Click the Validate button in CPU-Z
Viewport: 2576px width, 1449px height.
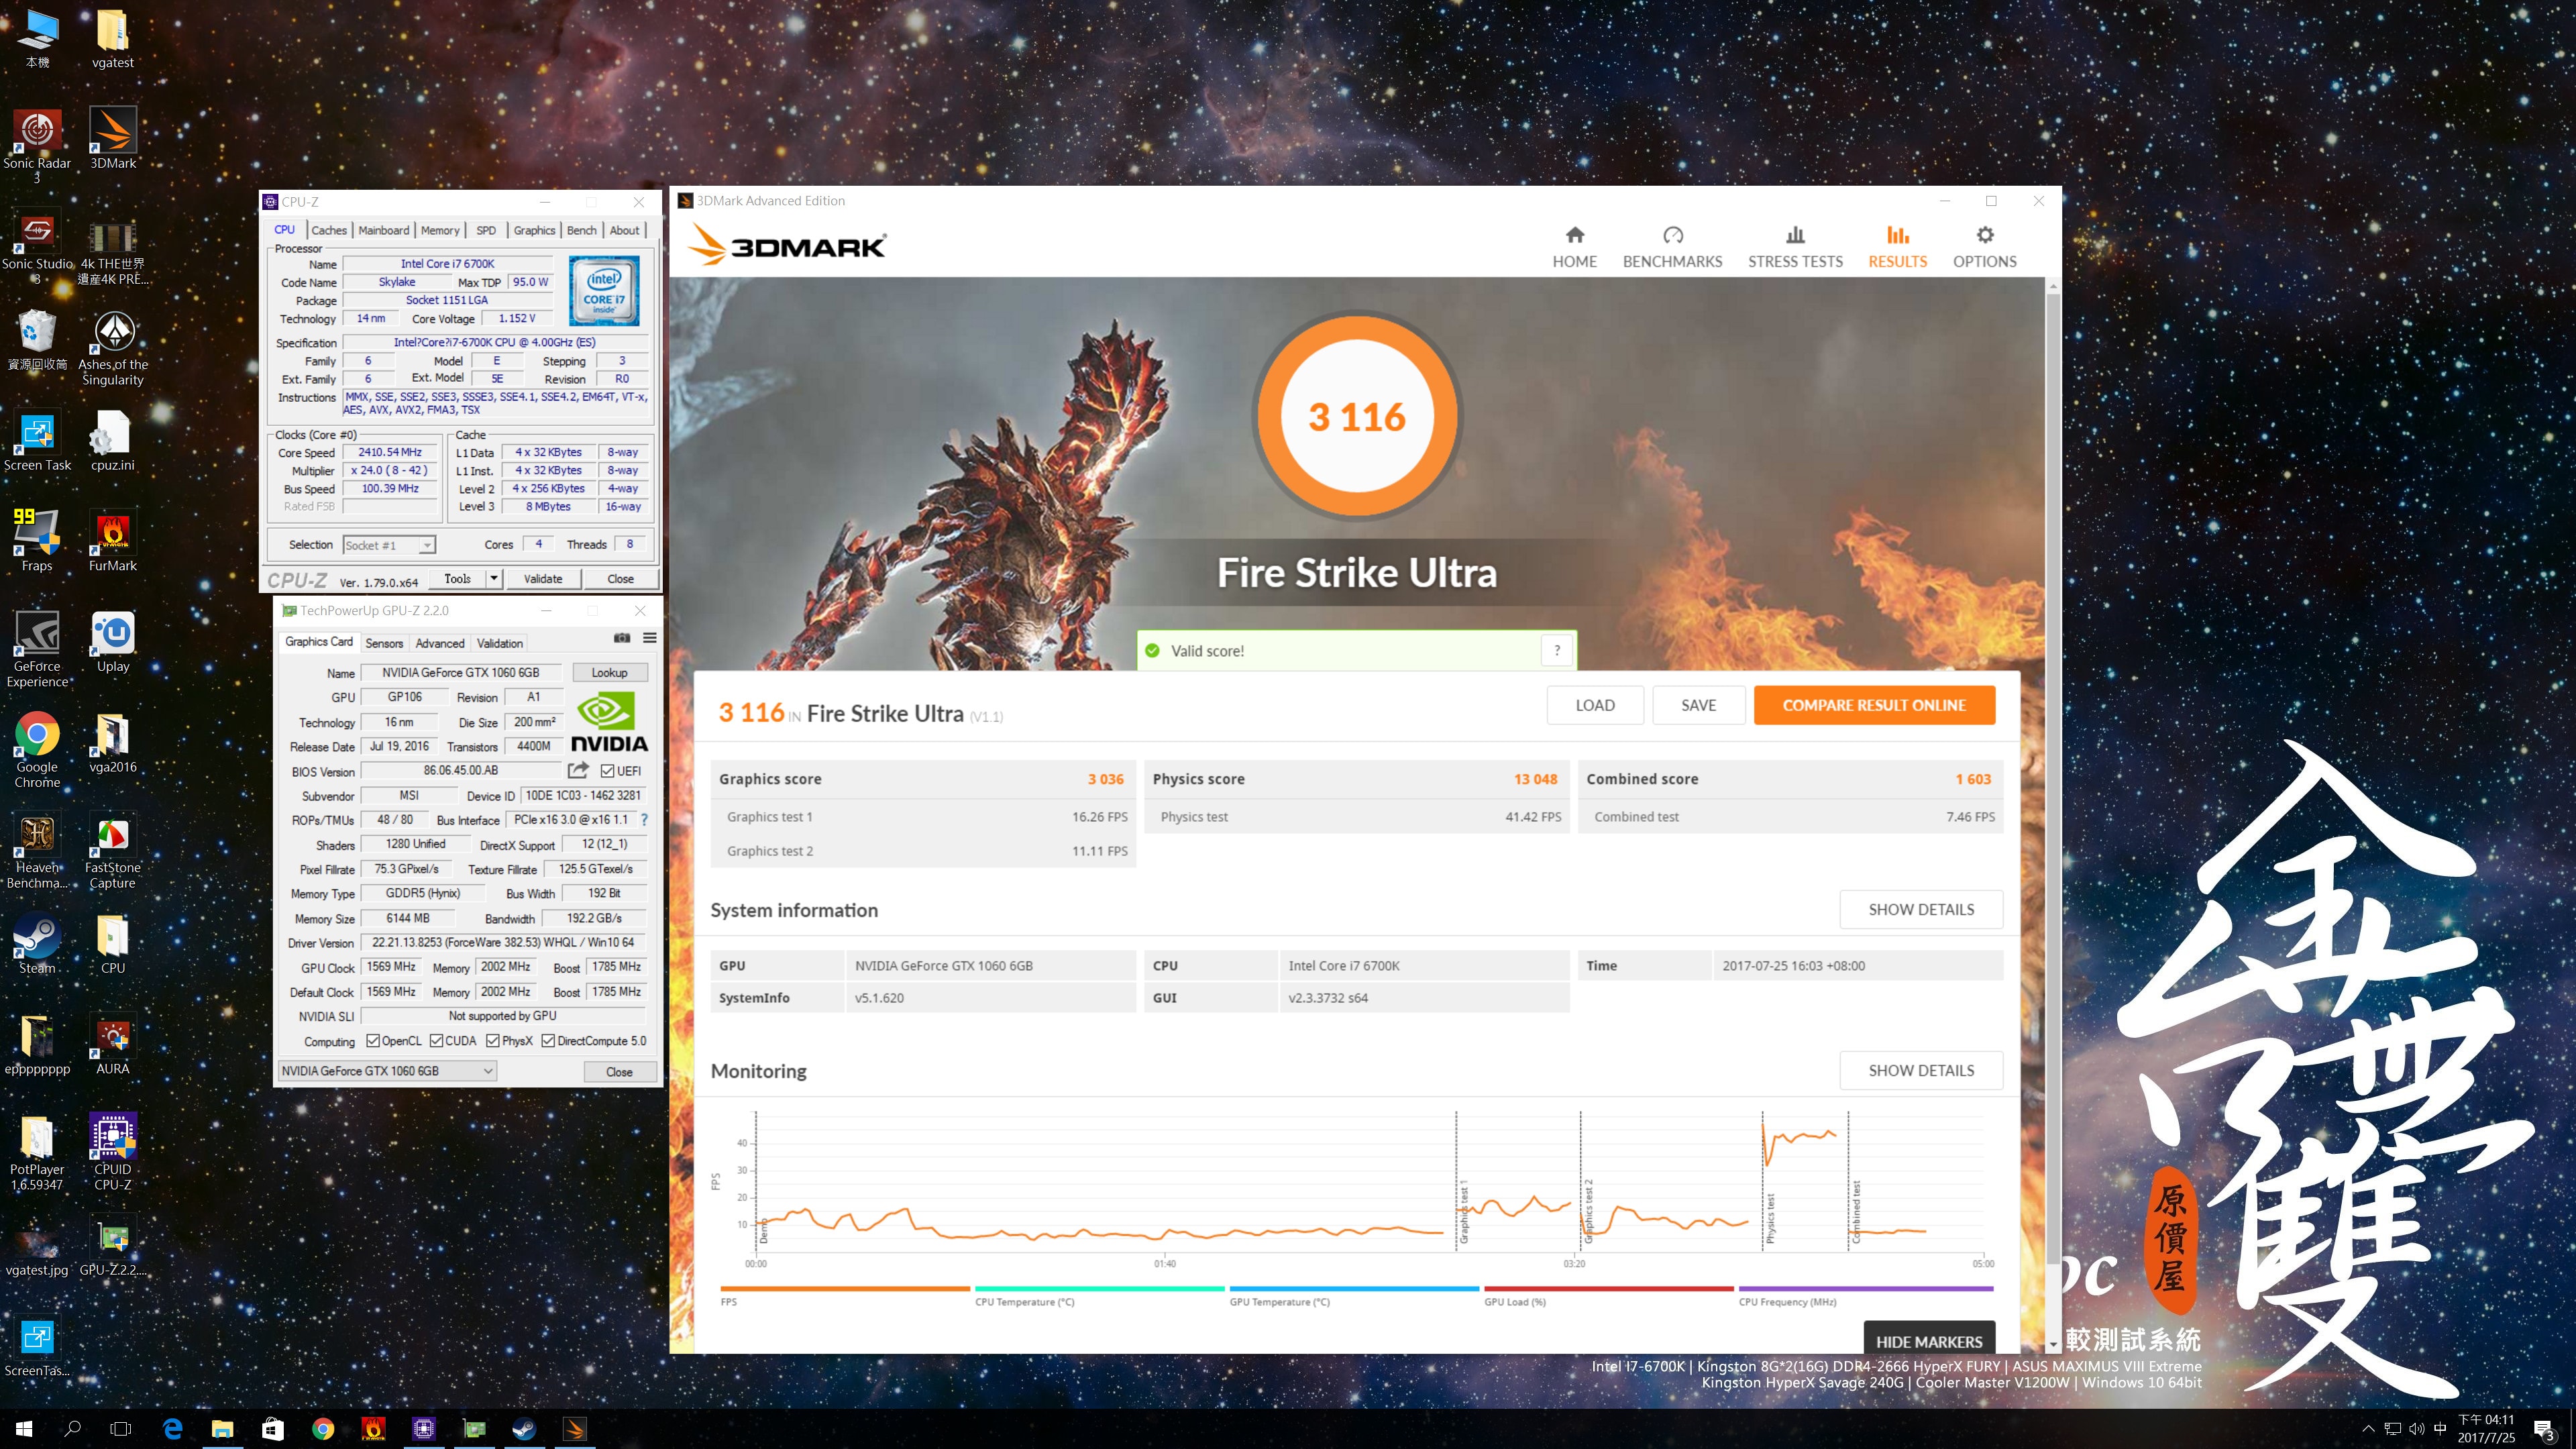point(543,578)
